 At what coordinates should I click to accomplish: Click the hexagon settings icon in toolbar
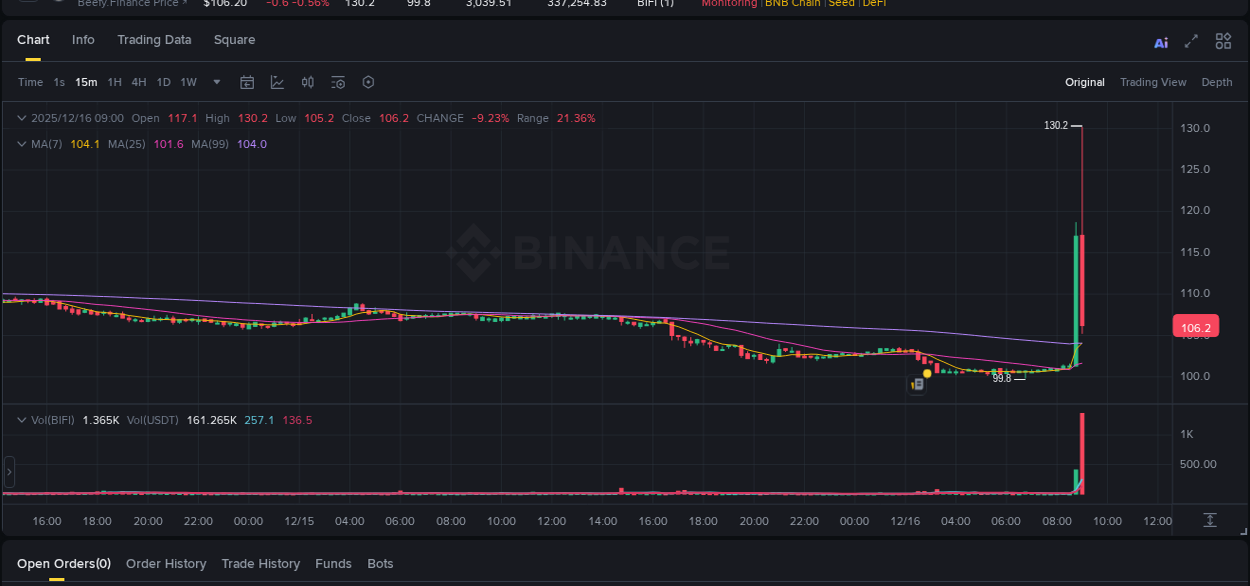coord(368,82)
